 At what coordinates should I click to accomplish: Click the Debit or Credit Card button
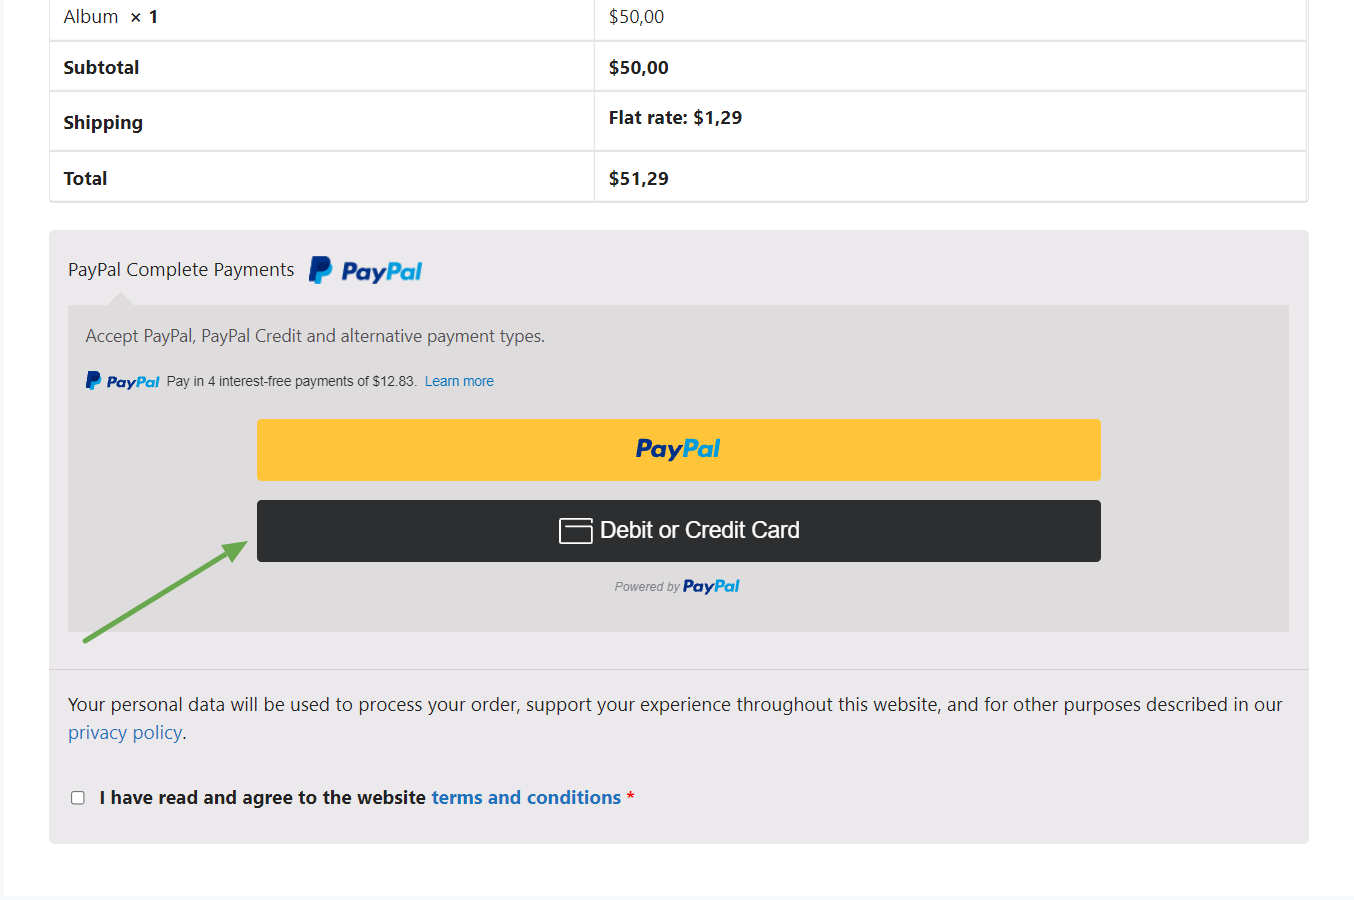point(679,530)
